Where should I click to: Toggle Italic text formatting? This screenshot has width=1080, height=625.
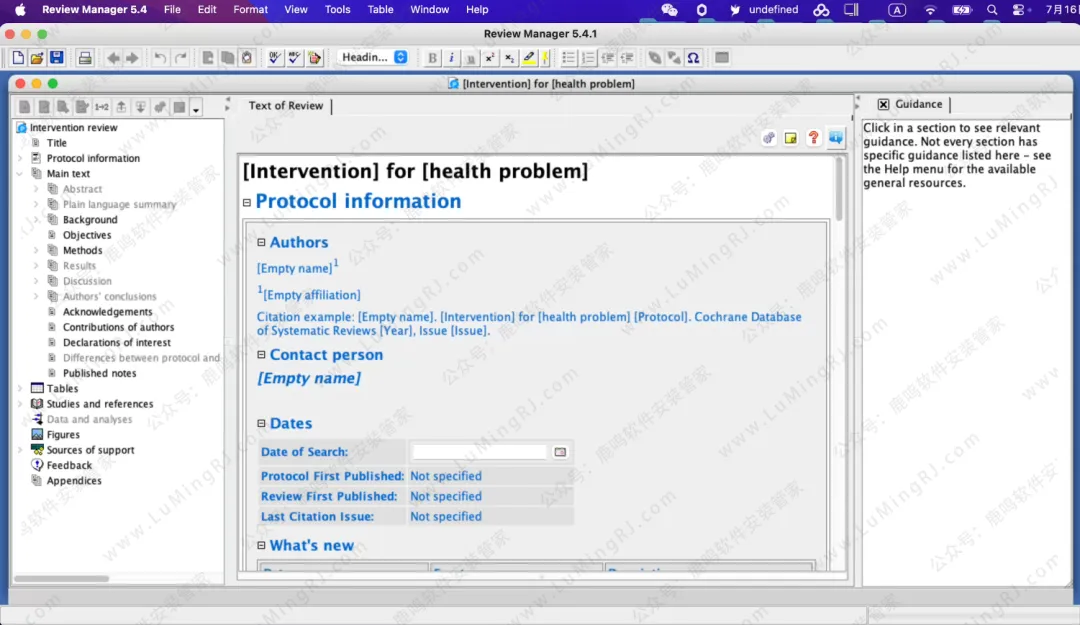pyautogui.click(x=451, y=58)
